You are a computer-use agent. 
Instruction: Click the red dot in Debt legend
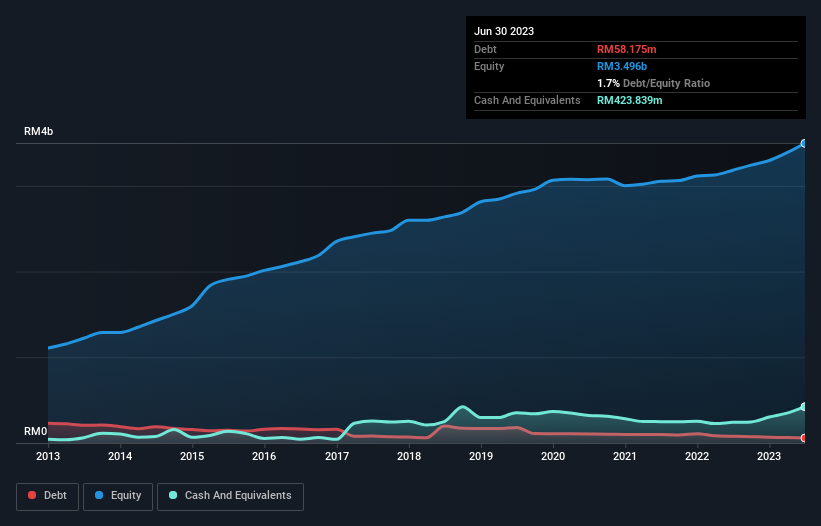(x=32, y=495)
